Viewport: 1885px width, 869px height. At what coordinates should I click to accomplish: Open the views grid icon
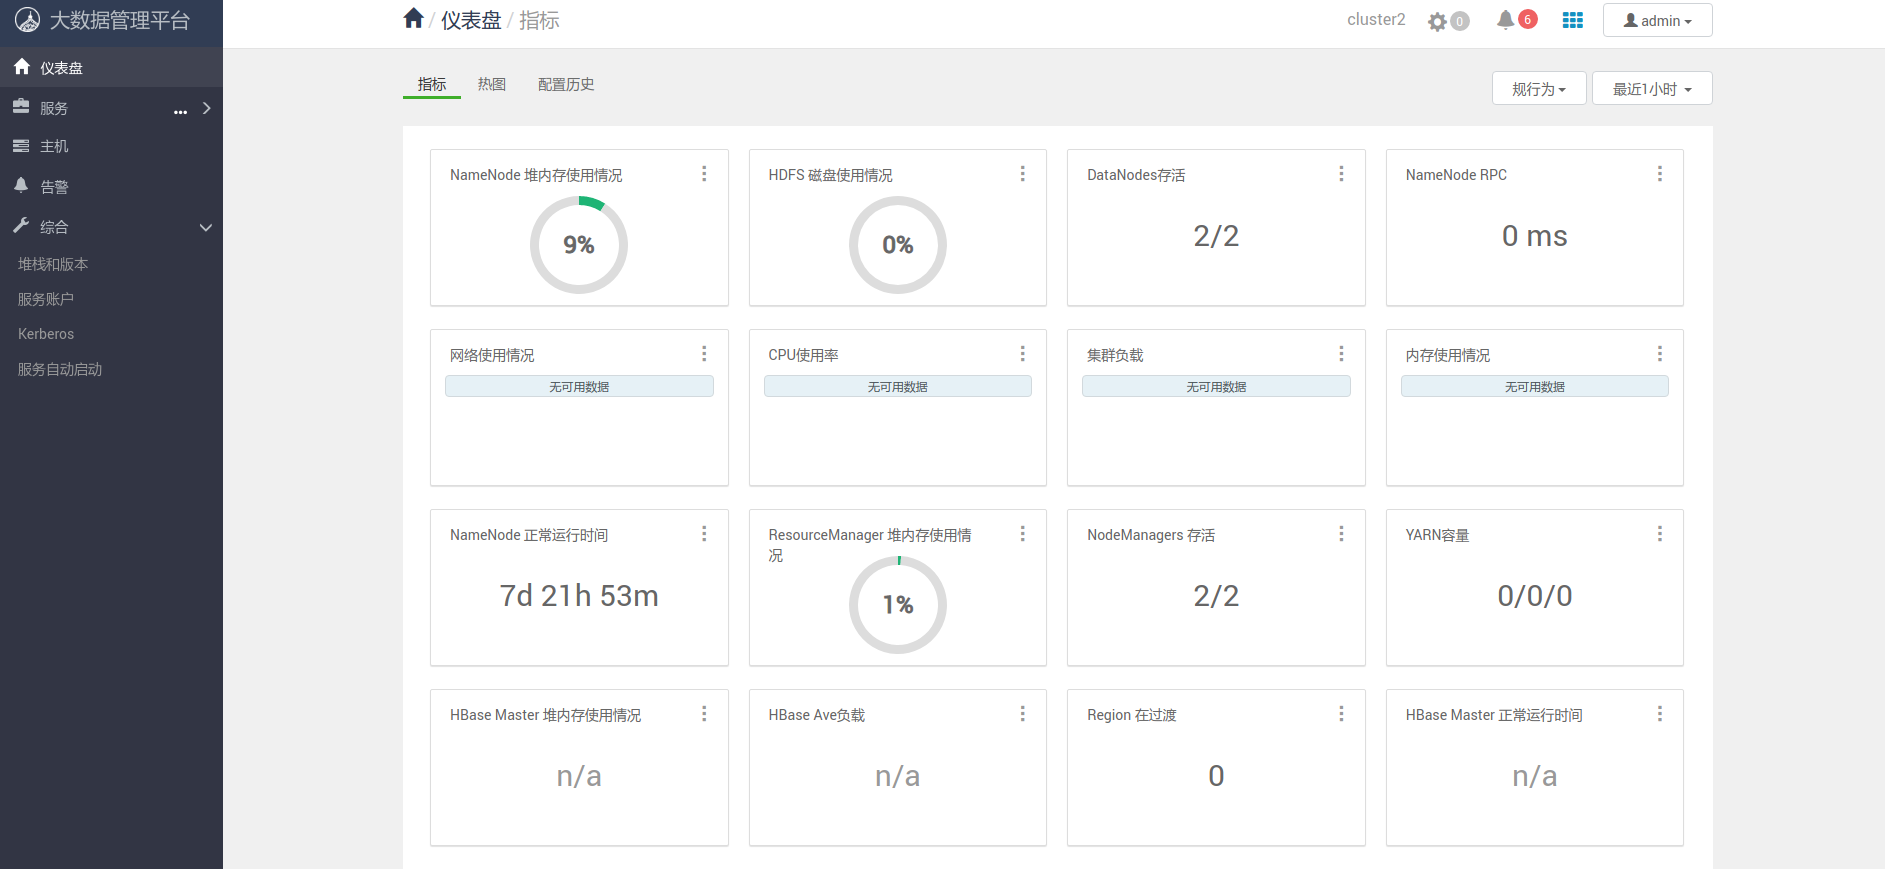pos(1573,20)
